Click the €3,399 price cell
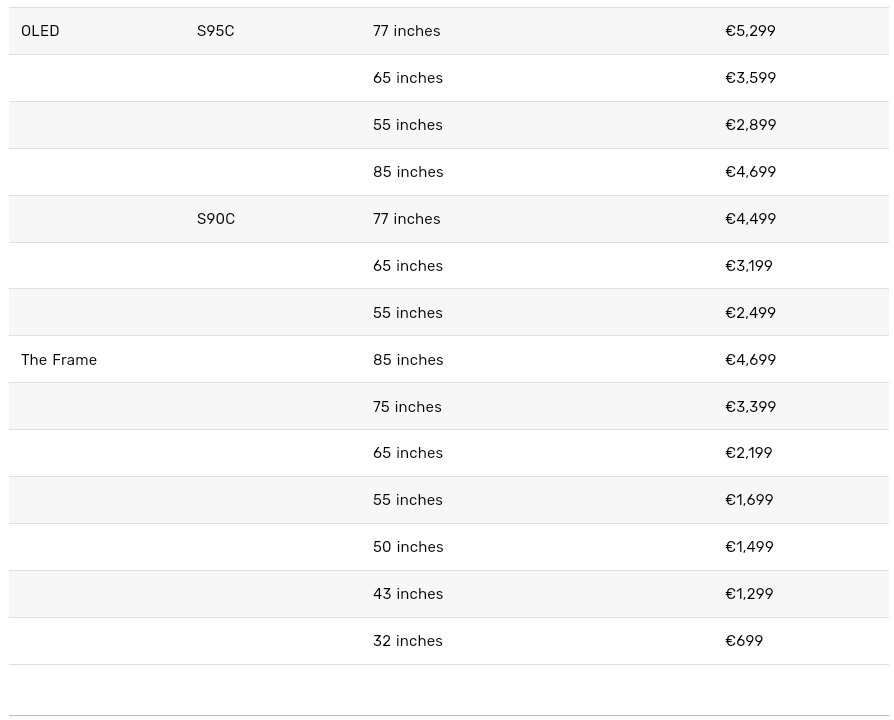The image size is (894, 720). coord(750,407)
